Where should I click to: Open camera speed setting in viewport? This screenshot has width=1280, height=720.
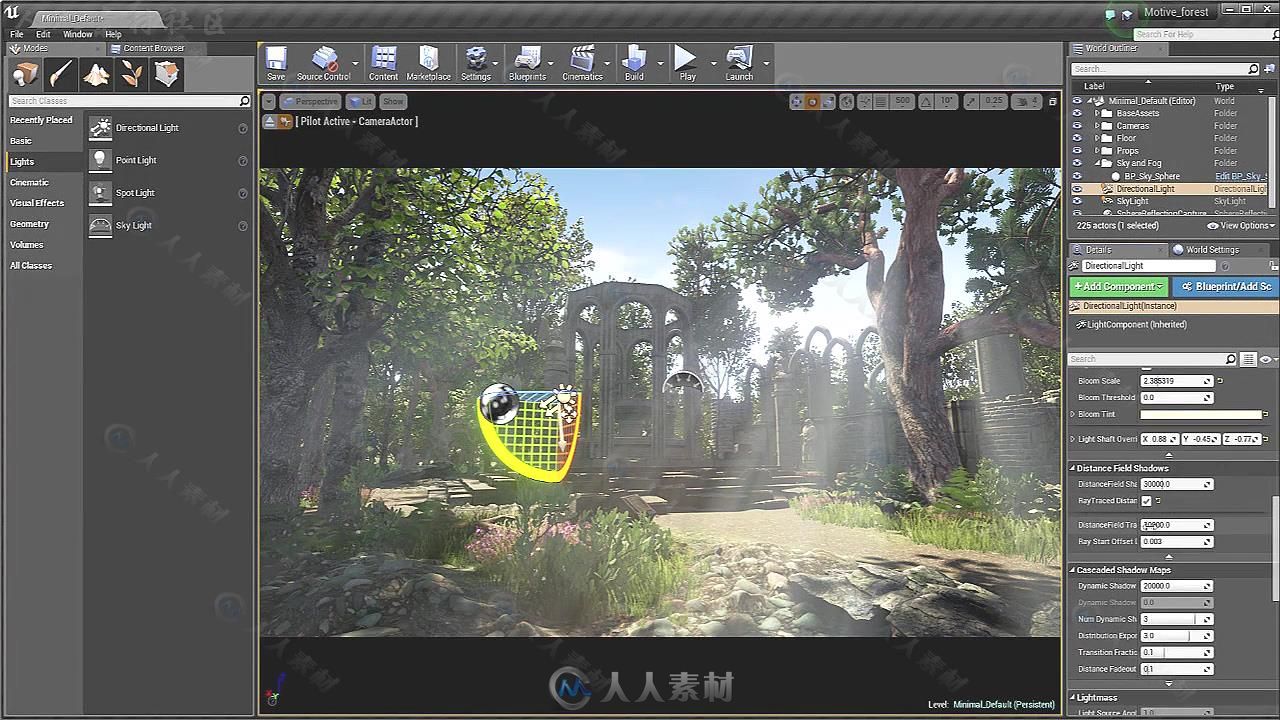click(1026, 101)
